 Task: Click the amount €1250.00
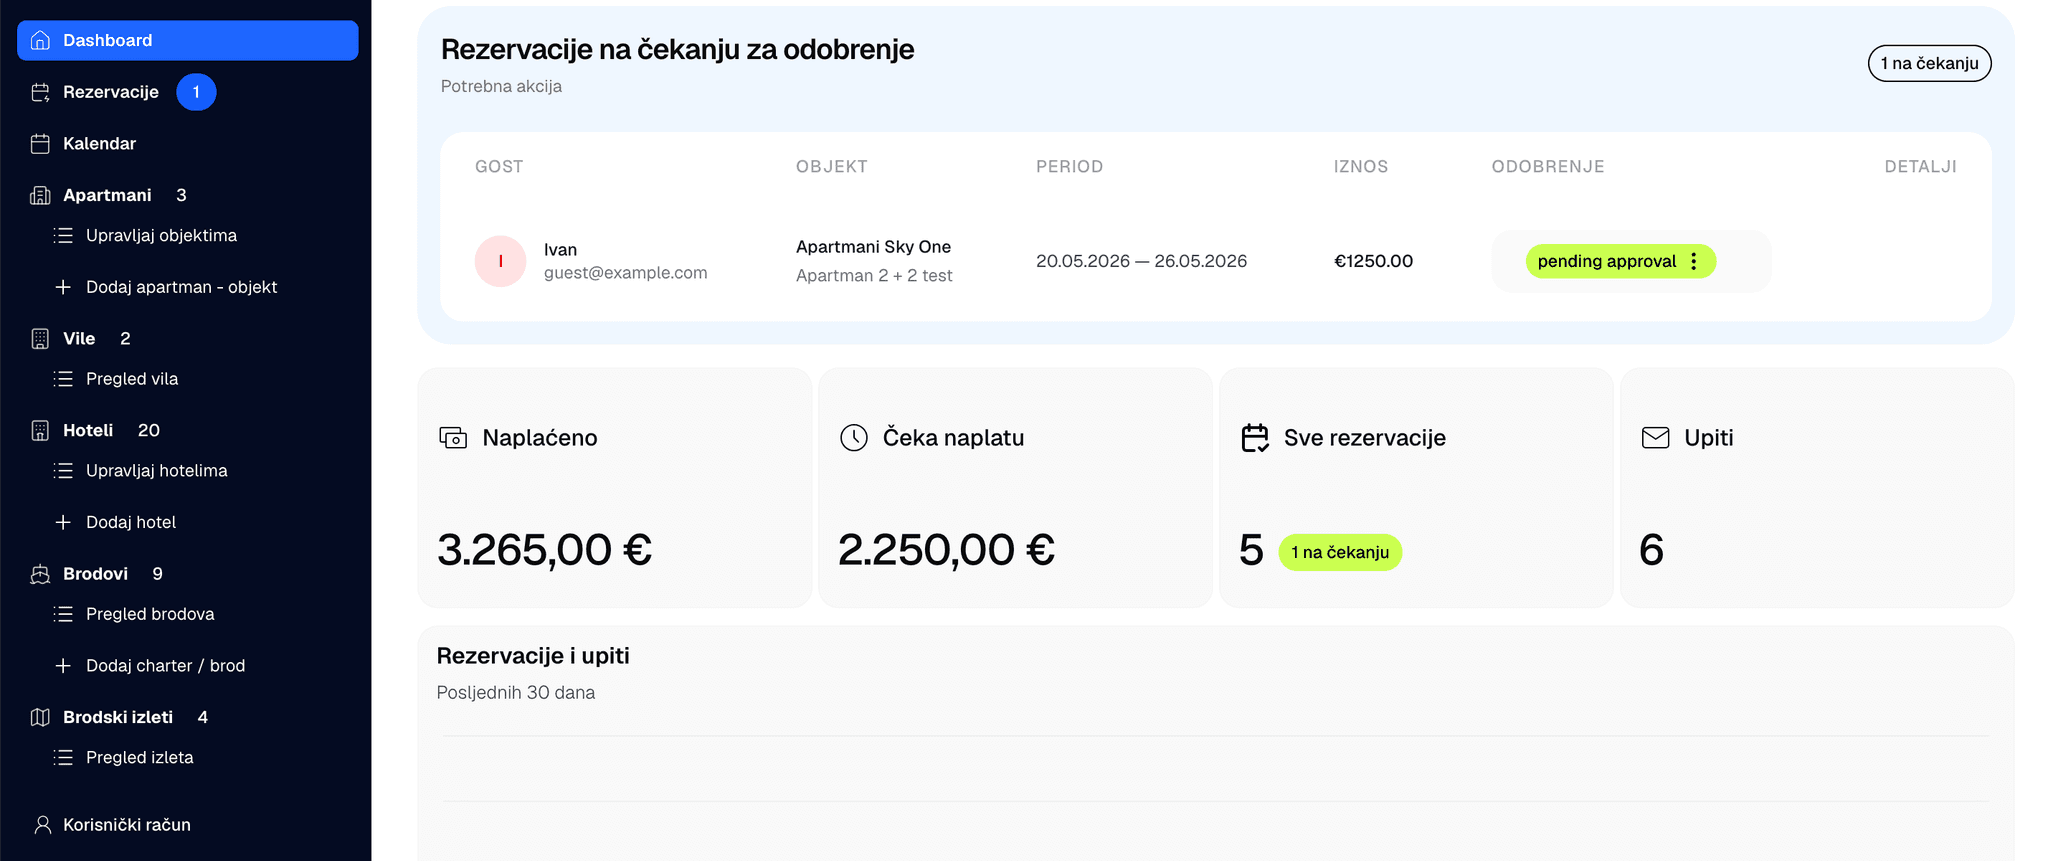(1373, 261)
